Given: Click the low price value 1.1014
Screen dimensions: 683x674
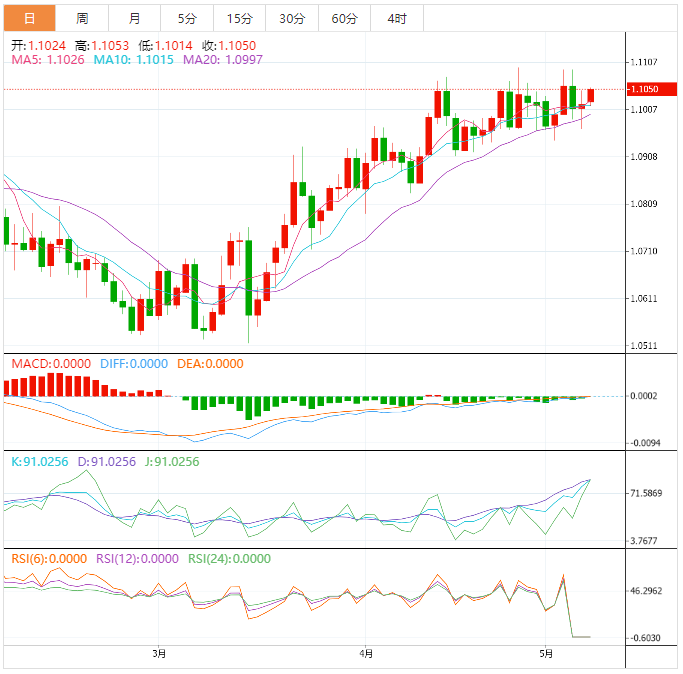Looking at the screenshot, I should 173,46.
